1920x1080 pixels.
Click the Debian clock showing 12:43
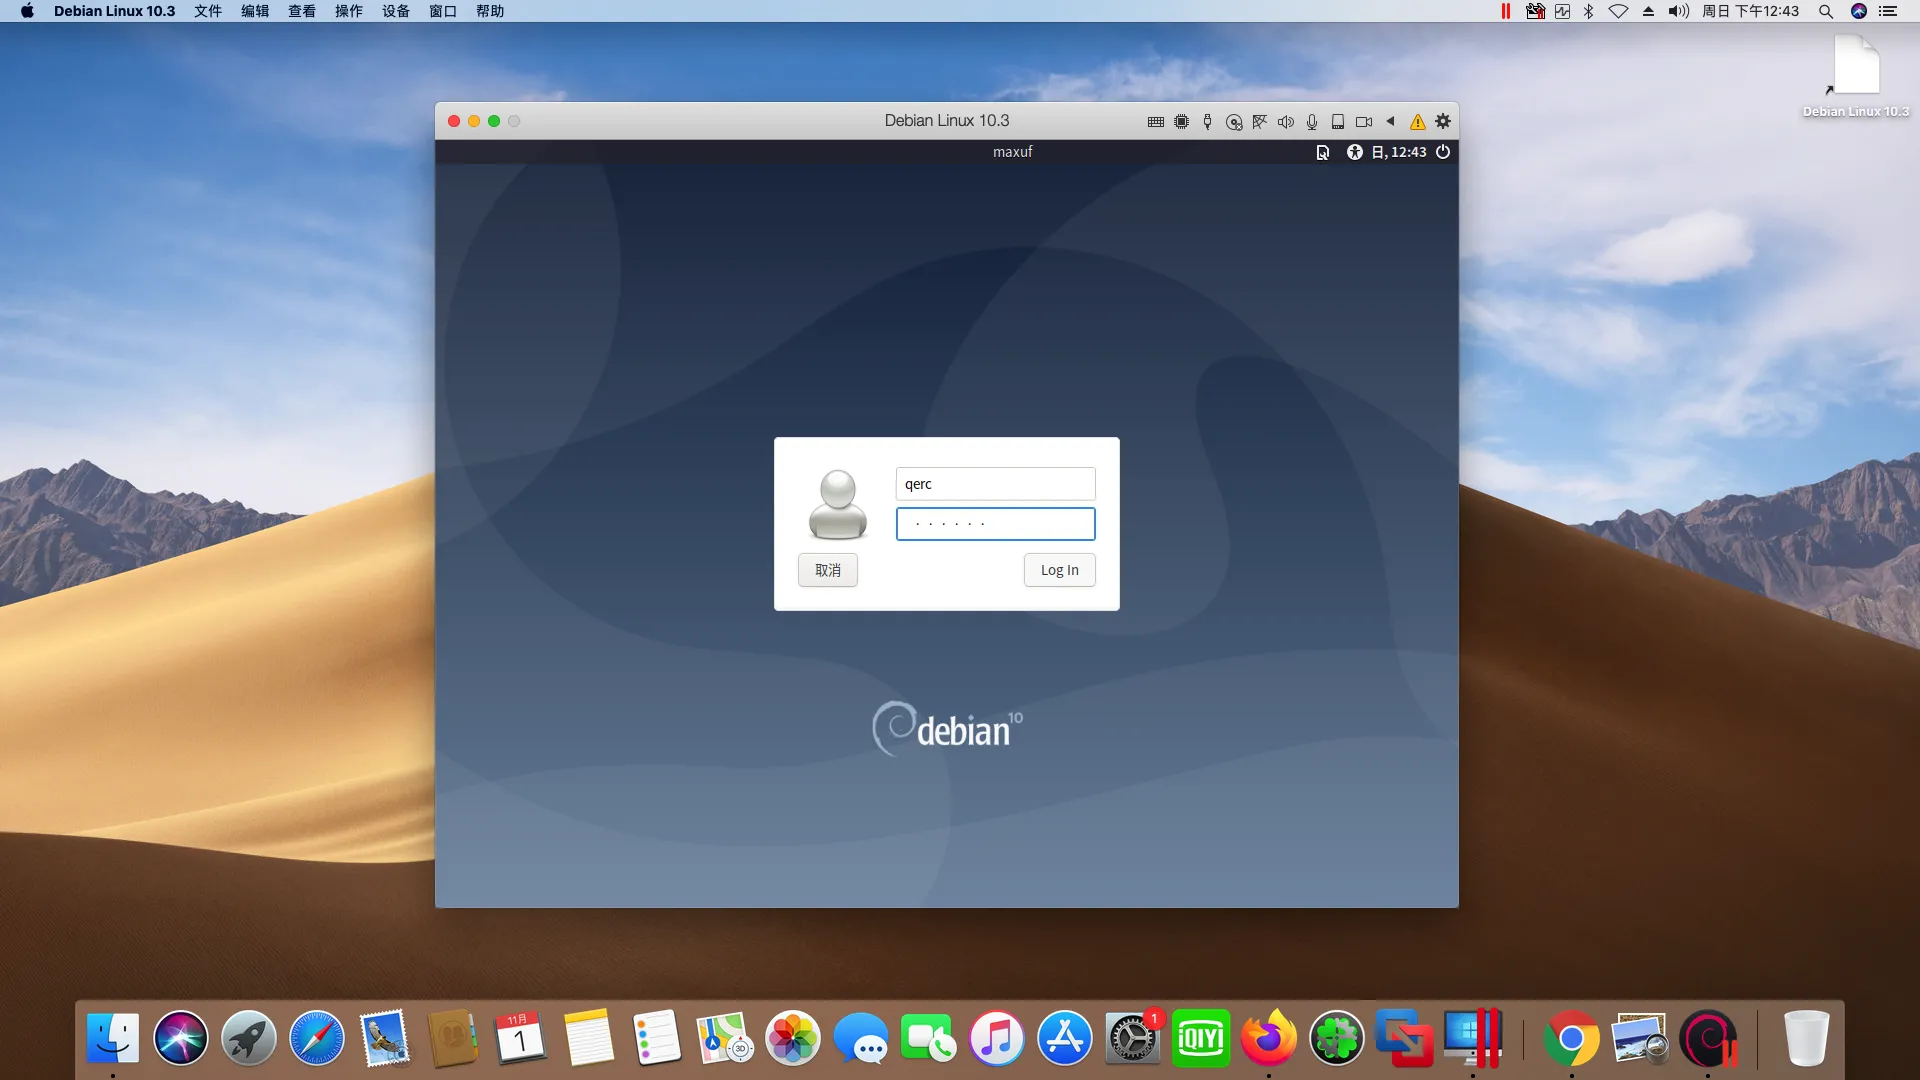click(x=1399, y=152)
